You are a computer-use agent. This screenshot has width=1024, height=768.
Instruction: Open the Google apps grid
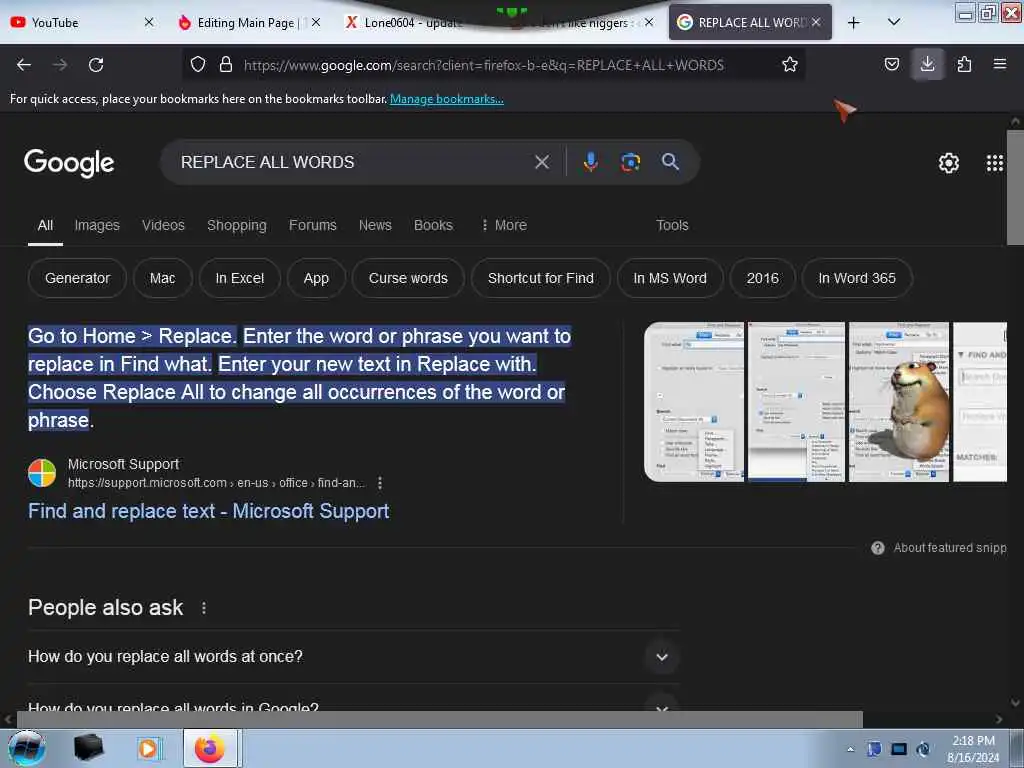(994, 163)
